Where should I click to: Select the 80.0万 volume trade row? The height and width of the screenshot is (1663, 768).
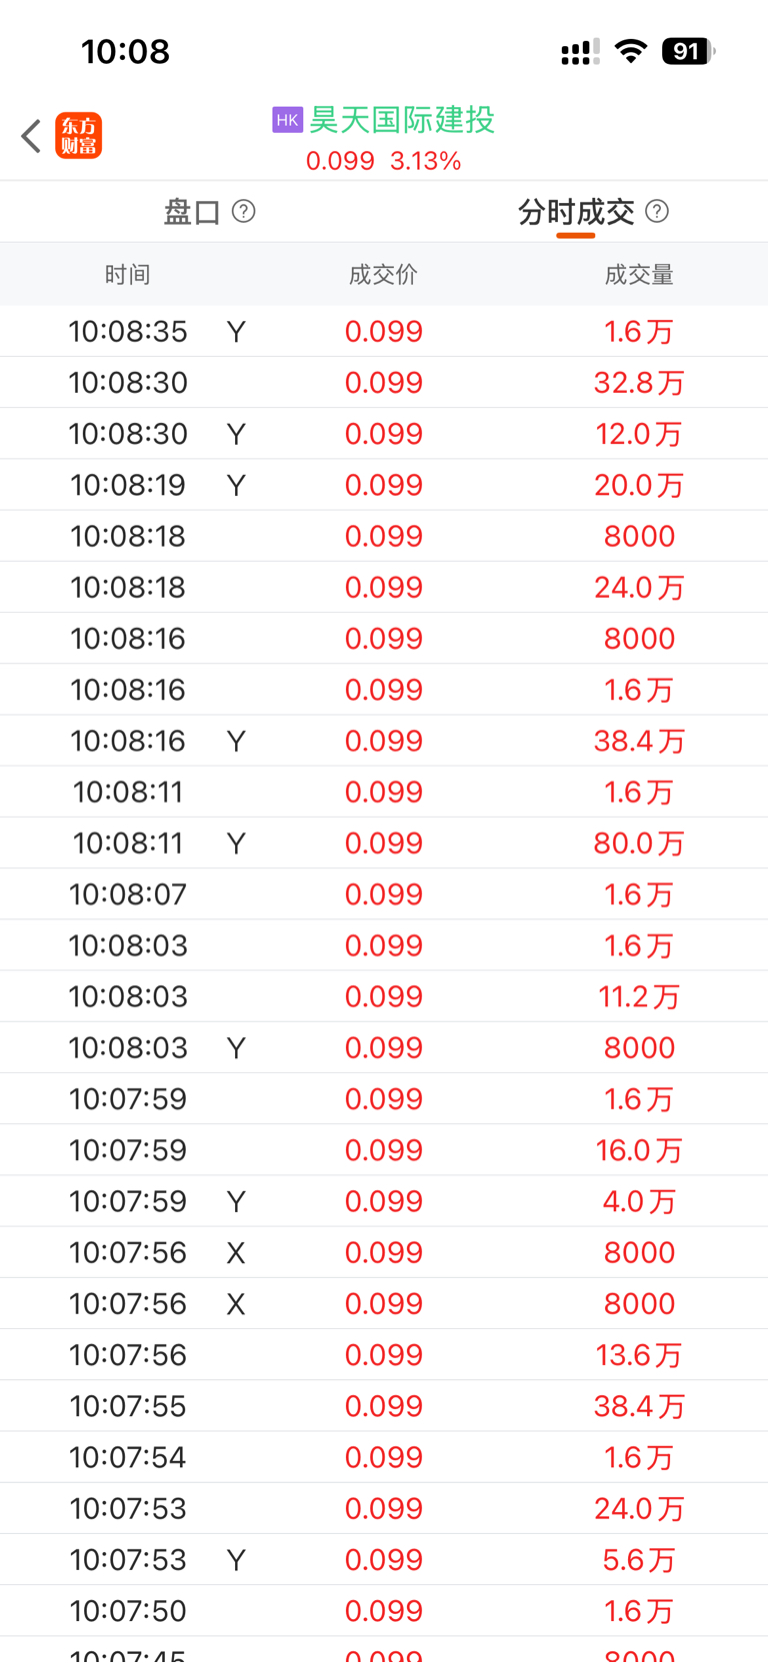384,843
